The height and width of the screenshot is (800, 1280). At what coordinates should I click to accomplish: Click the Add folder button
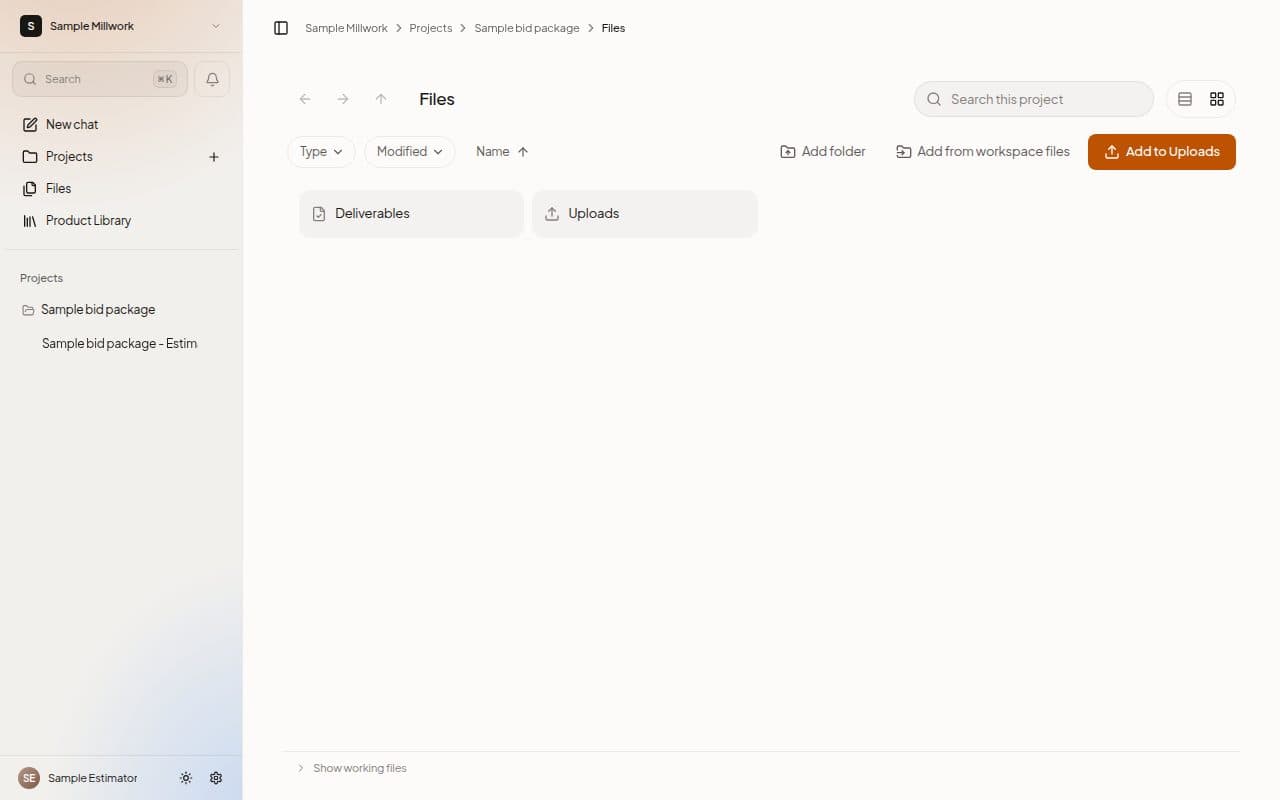pos(823,152)
